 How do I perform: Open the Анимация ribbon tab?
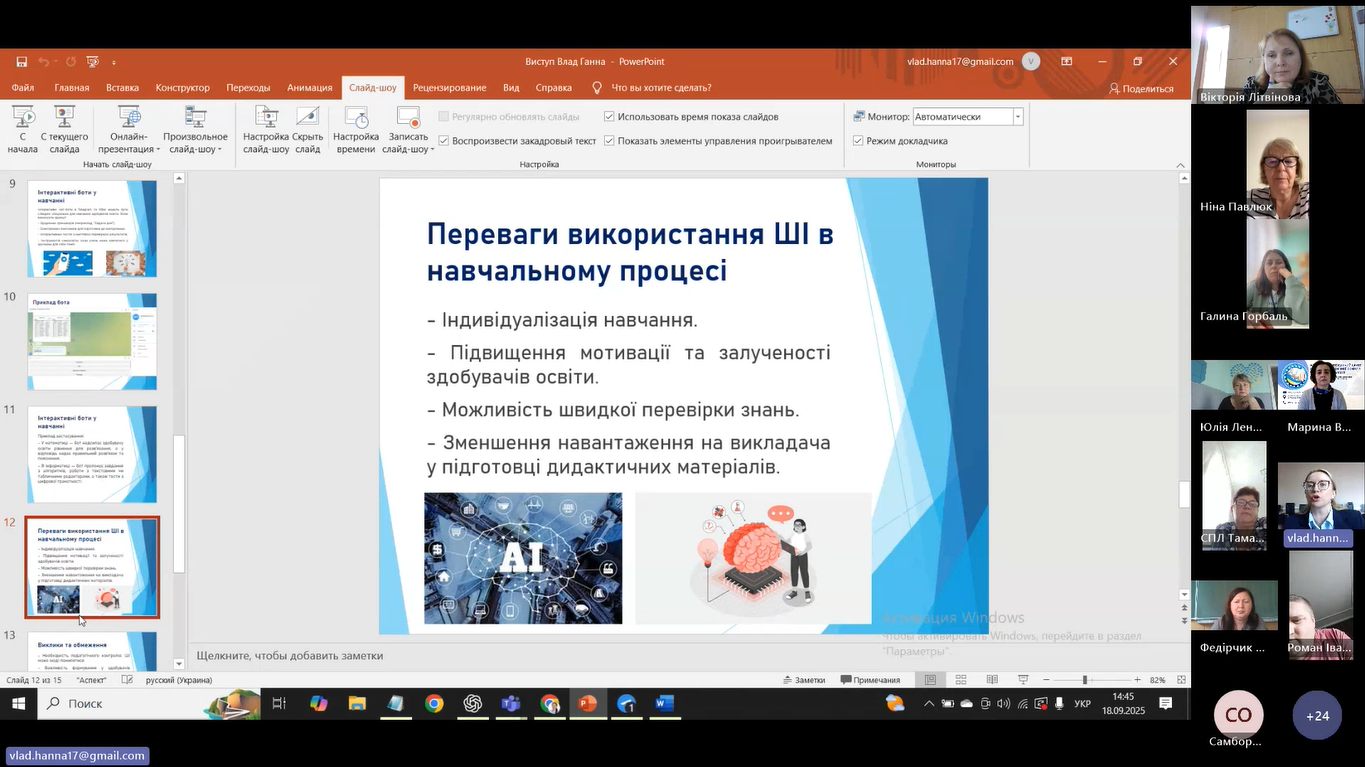(x=309, y=88)
